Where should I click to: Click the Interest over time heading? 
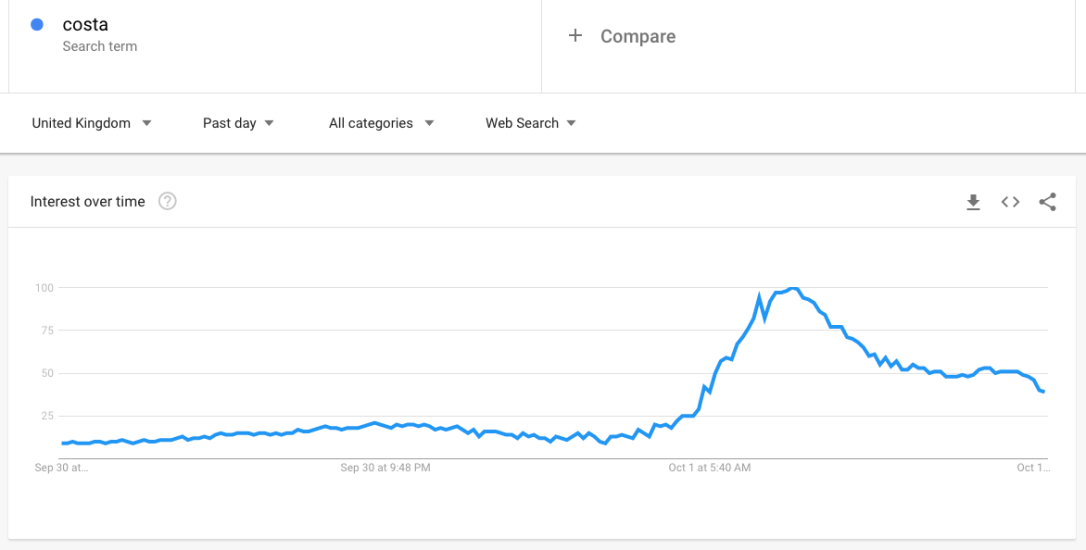(87, 202)
